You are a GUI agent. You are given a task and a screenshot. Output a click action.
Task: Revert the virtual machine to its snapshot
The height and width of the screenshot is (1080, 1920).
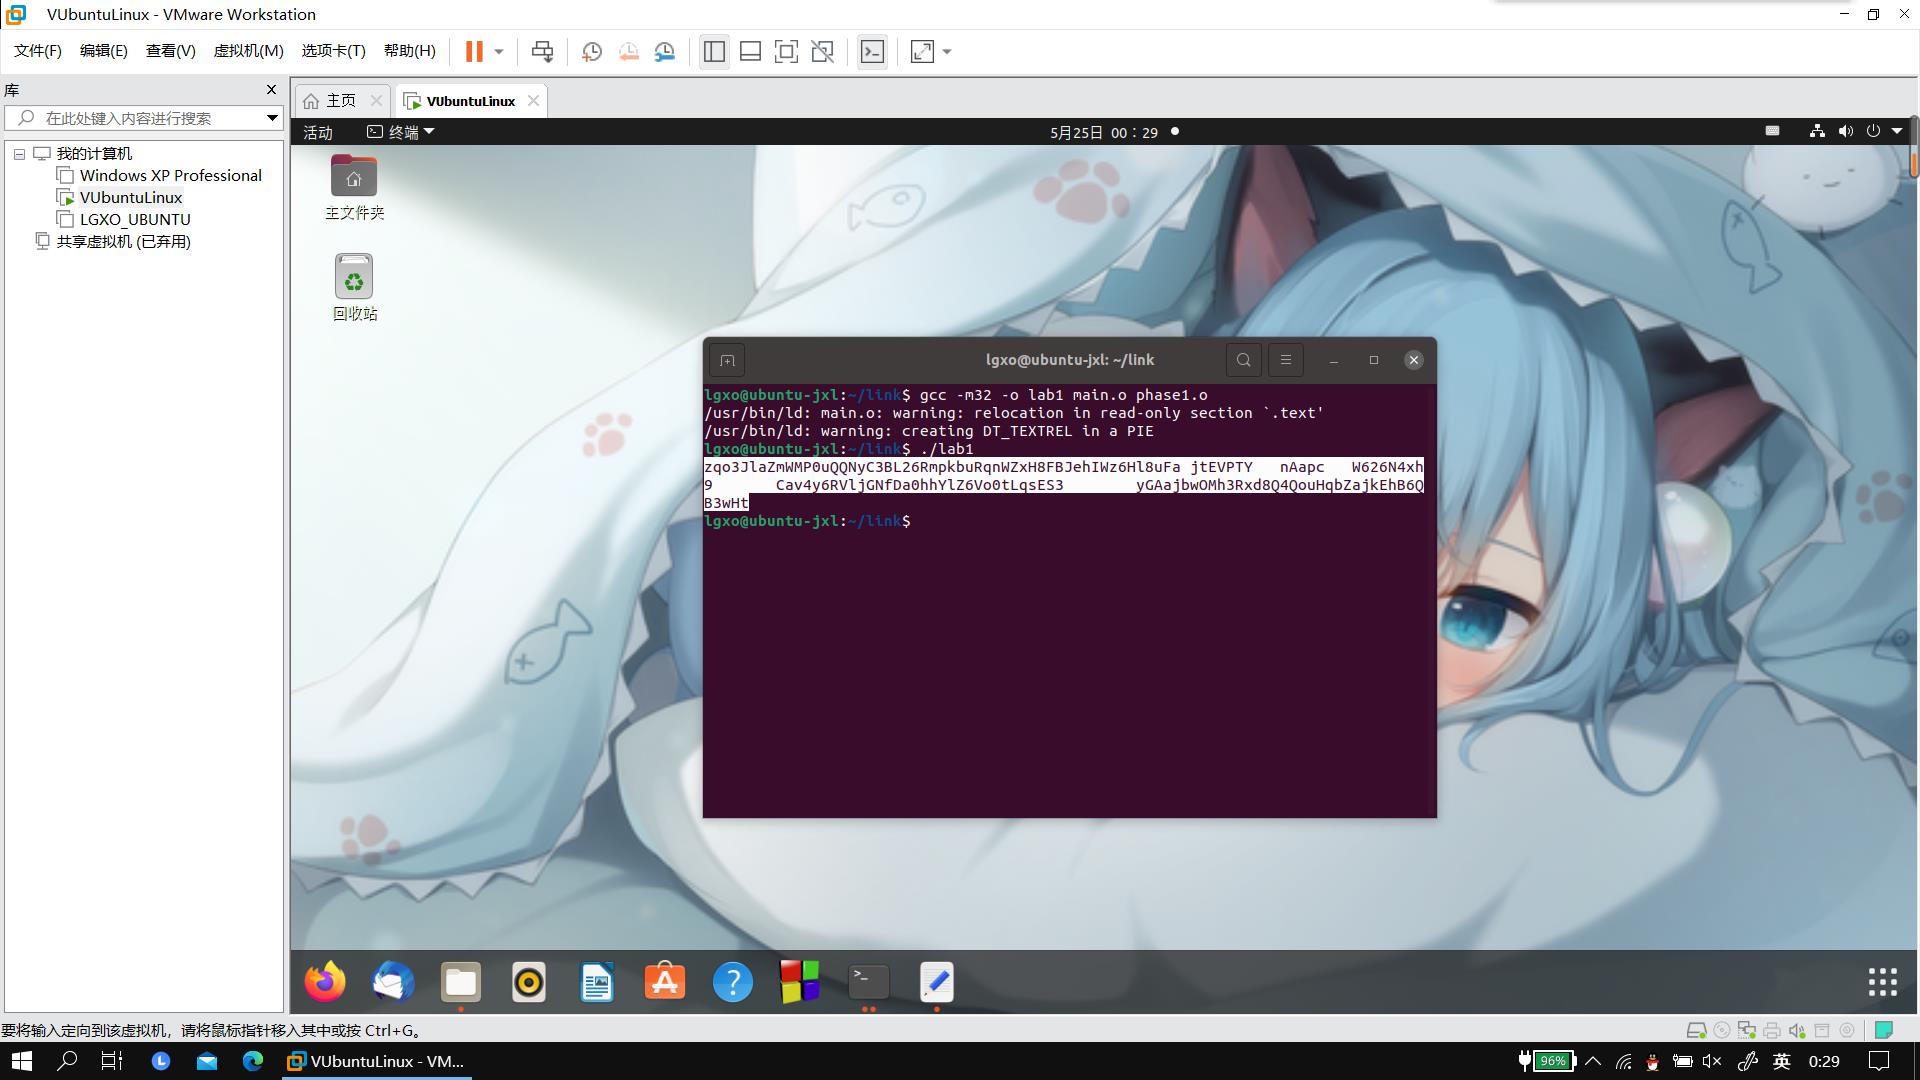(x=628, y=51)
